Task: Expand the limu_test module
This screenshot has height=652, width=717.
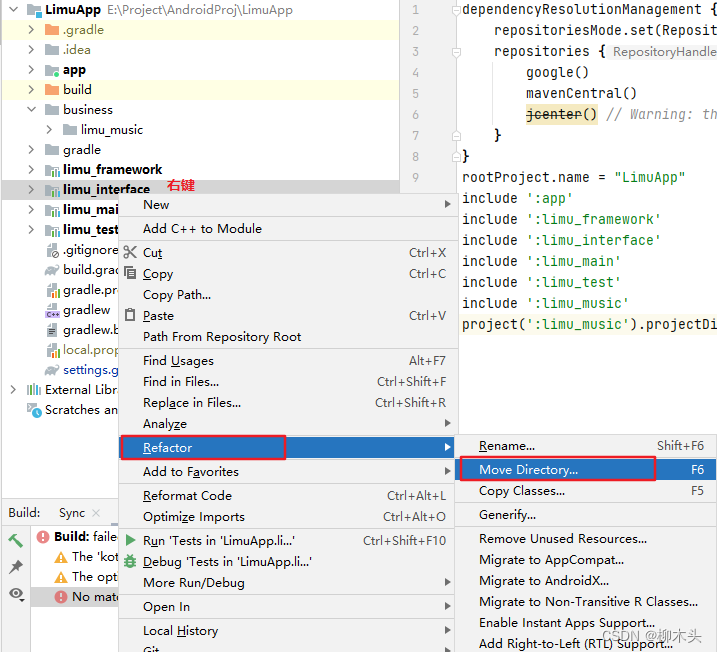Action: (31, 230)
